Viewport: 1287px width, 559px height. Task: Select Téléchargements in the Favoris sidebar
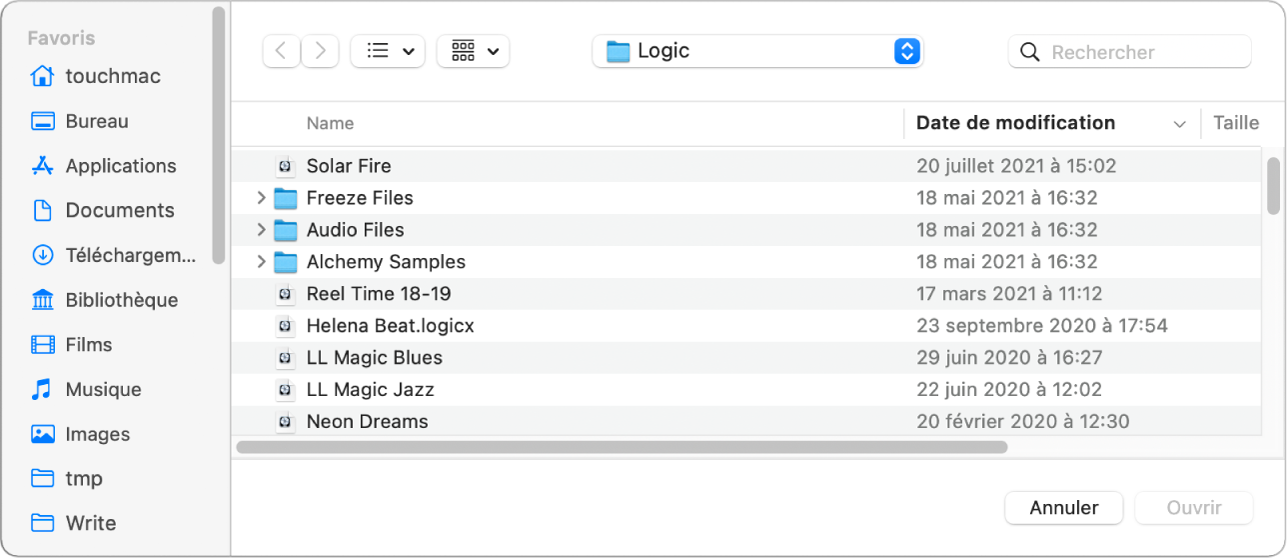[x=130, y=255]
